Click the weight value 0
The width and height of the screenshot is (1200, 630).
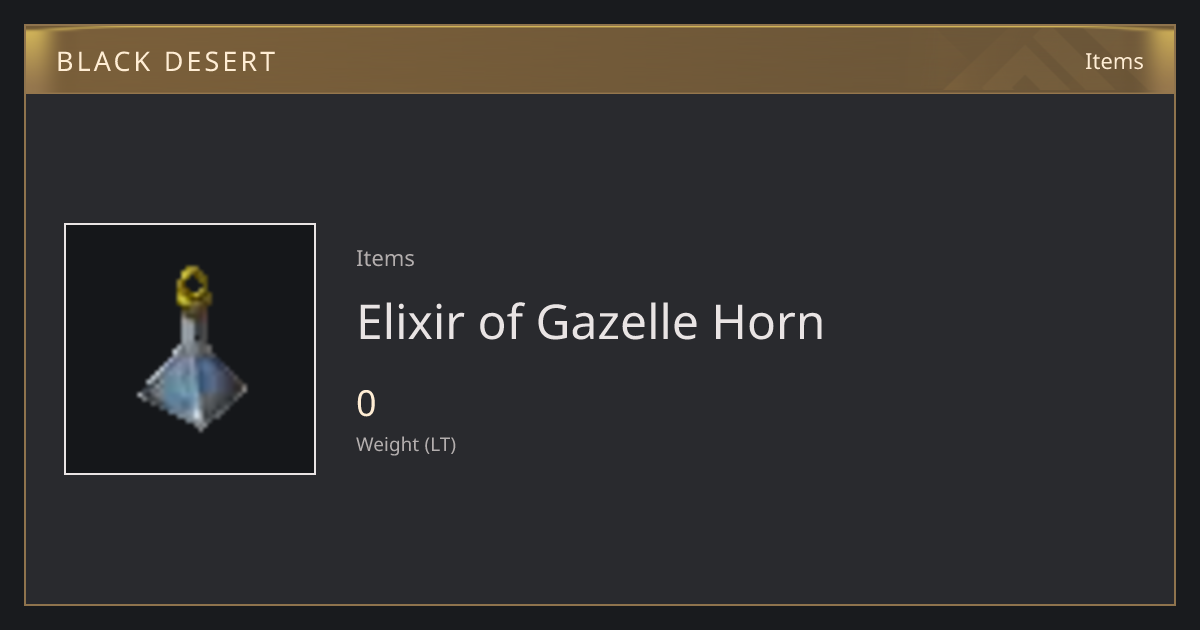pos(366,404)
